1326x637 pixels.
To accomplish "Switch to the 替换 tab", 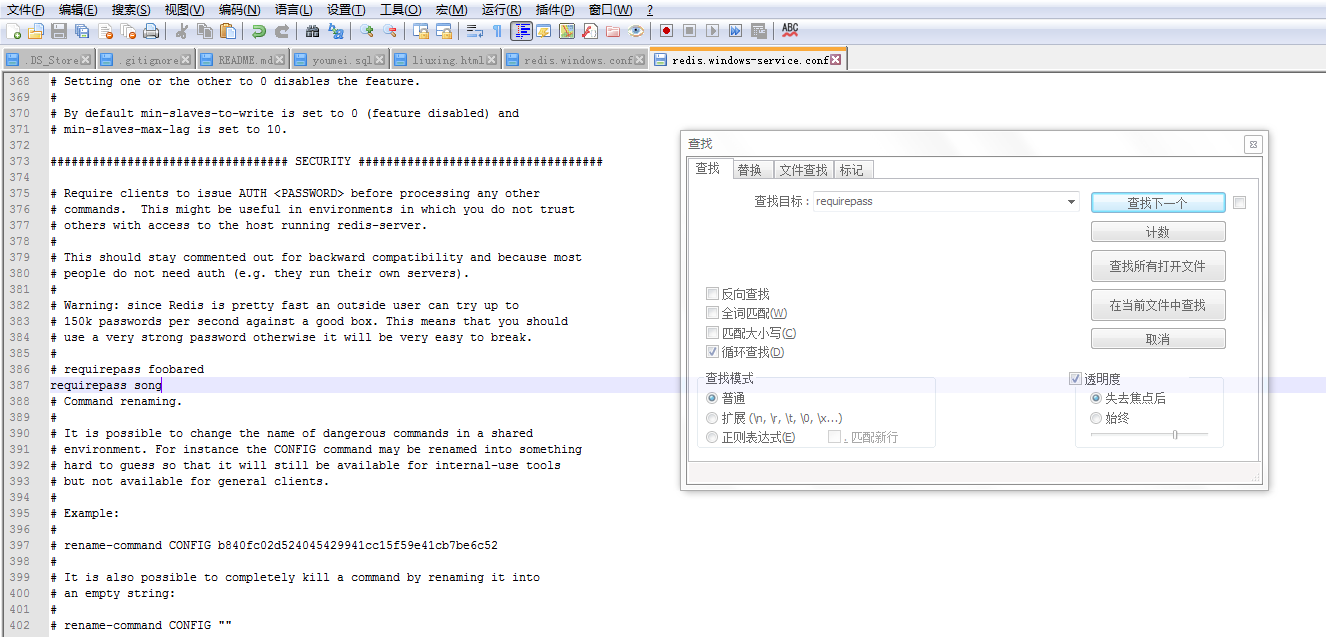I will [752, 169].
